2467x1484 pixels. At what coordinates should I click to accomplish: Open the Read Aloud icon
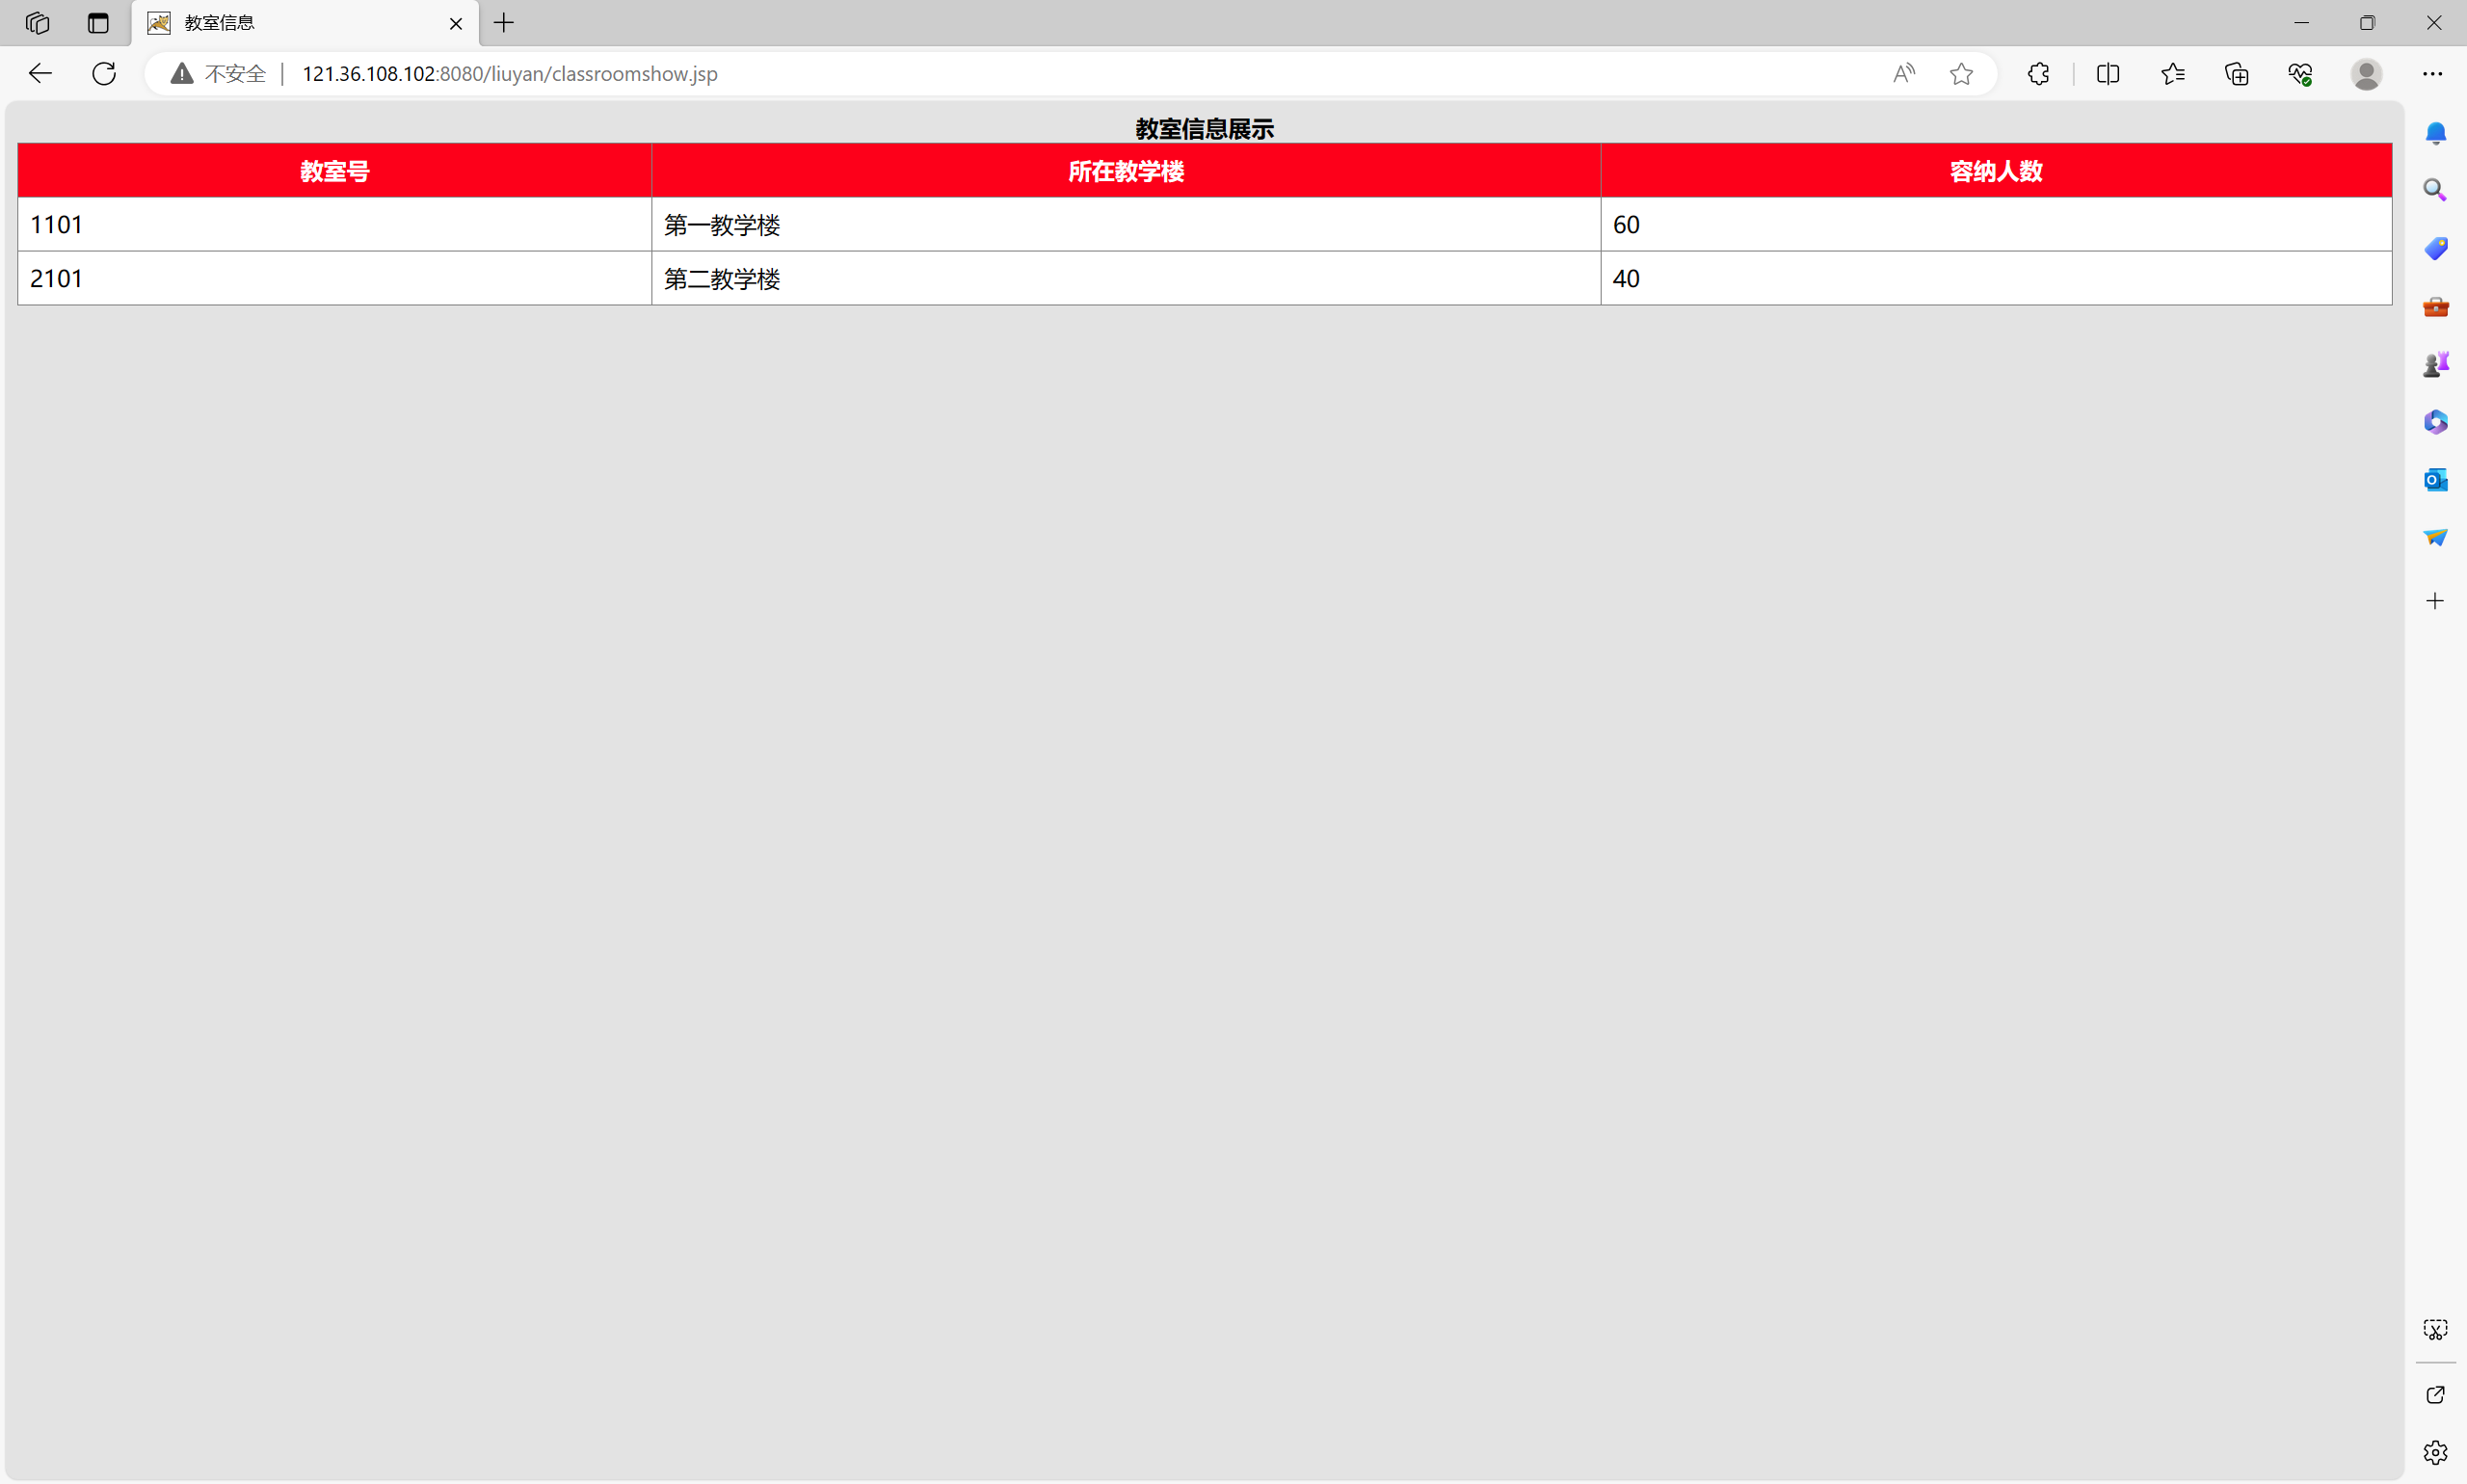1903,73
